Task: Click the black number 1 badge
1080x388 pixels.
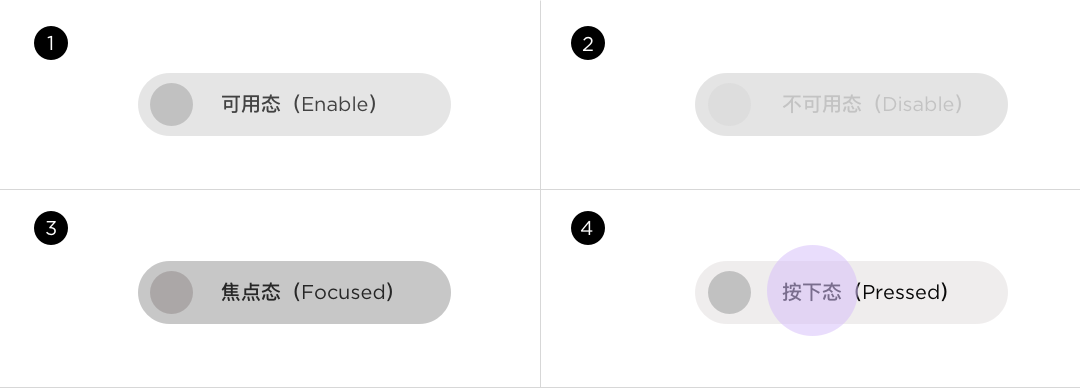Action: (x=51, y=43)
